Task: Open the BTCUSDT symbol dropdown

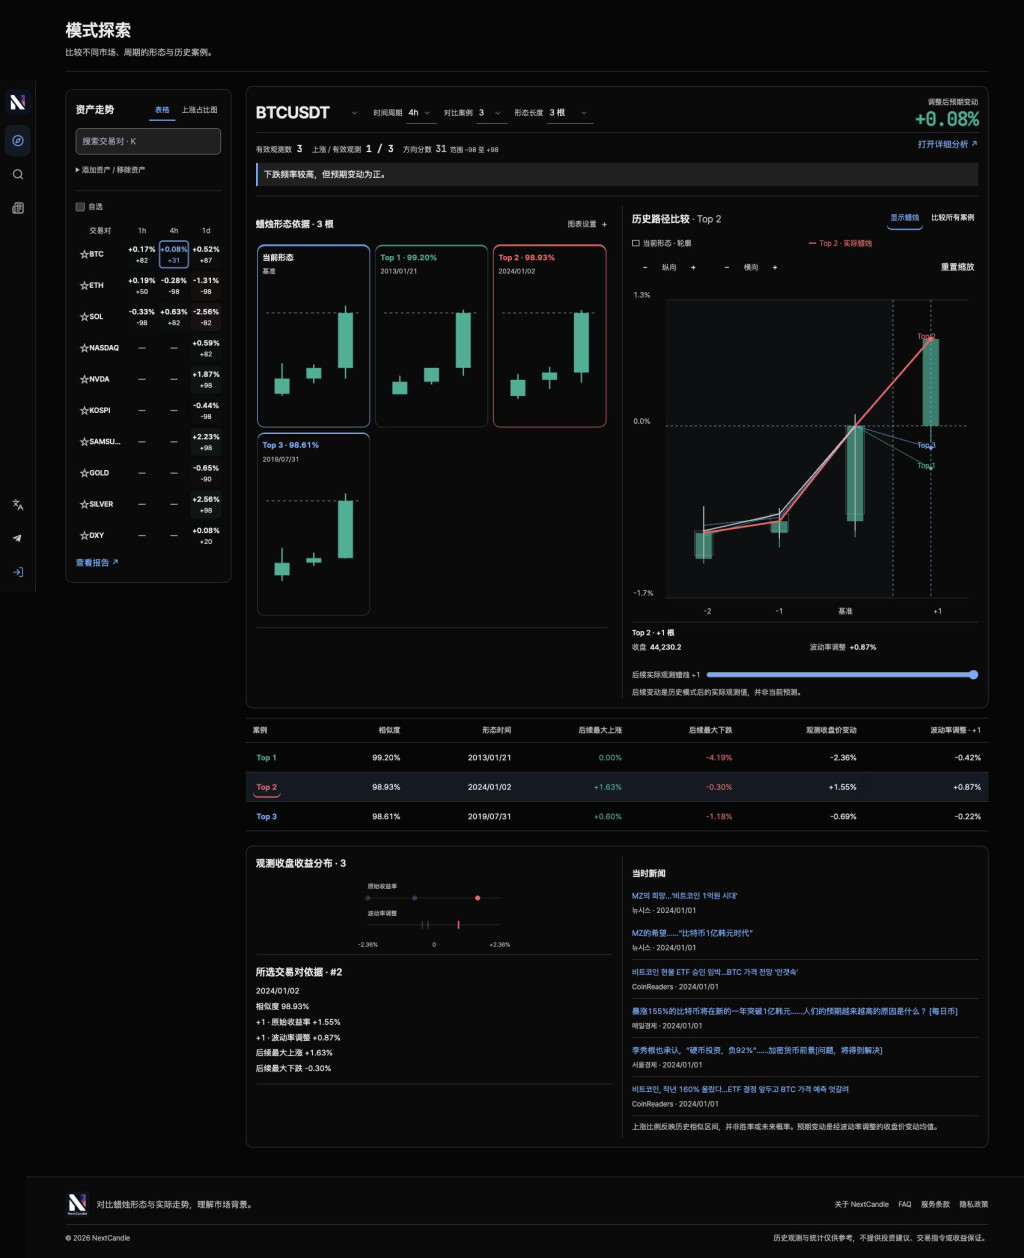Action: pyautogui.click(x=308, y=113)
